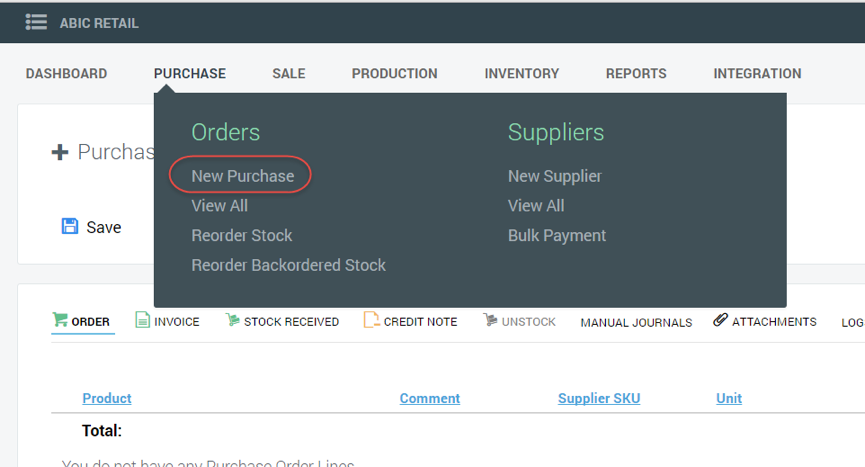Open the Integration top menu

757,73
